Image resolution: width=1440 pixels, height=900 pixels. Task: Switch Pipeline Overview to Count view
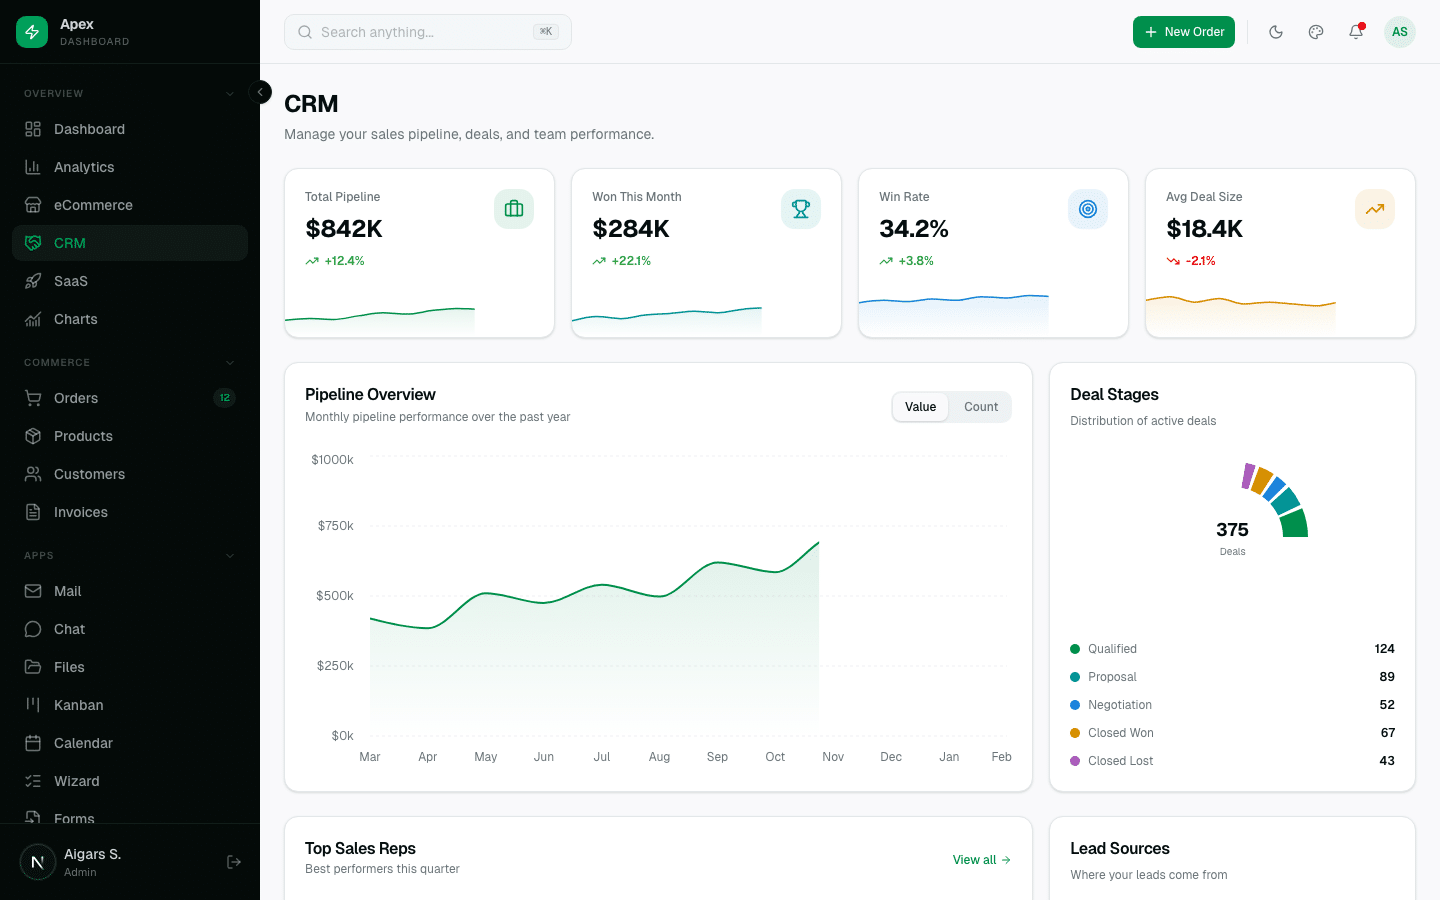(980, 407)
